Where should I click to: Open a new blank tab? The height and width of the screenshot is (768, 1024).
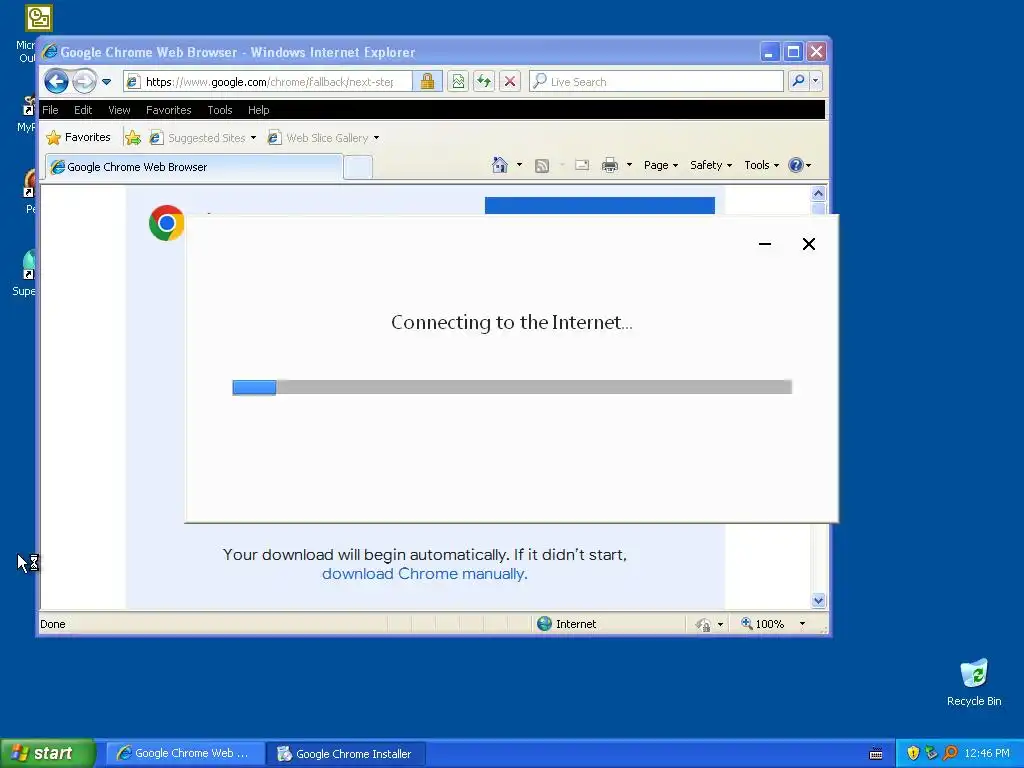[x=358, y=167]
